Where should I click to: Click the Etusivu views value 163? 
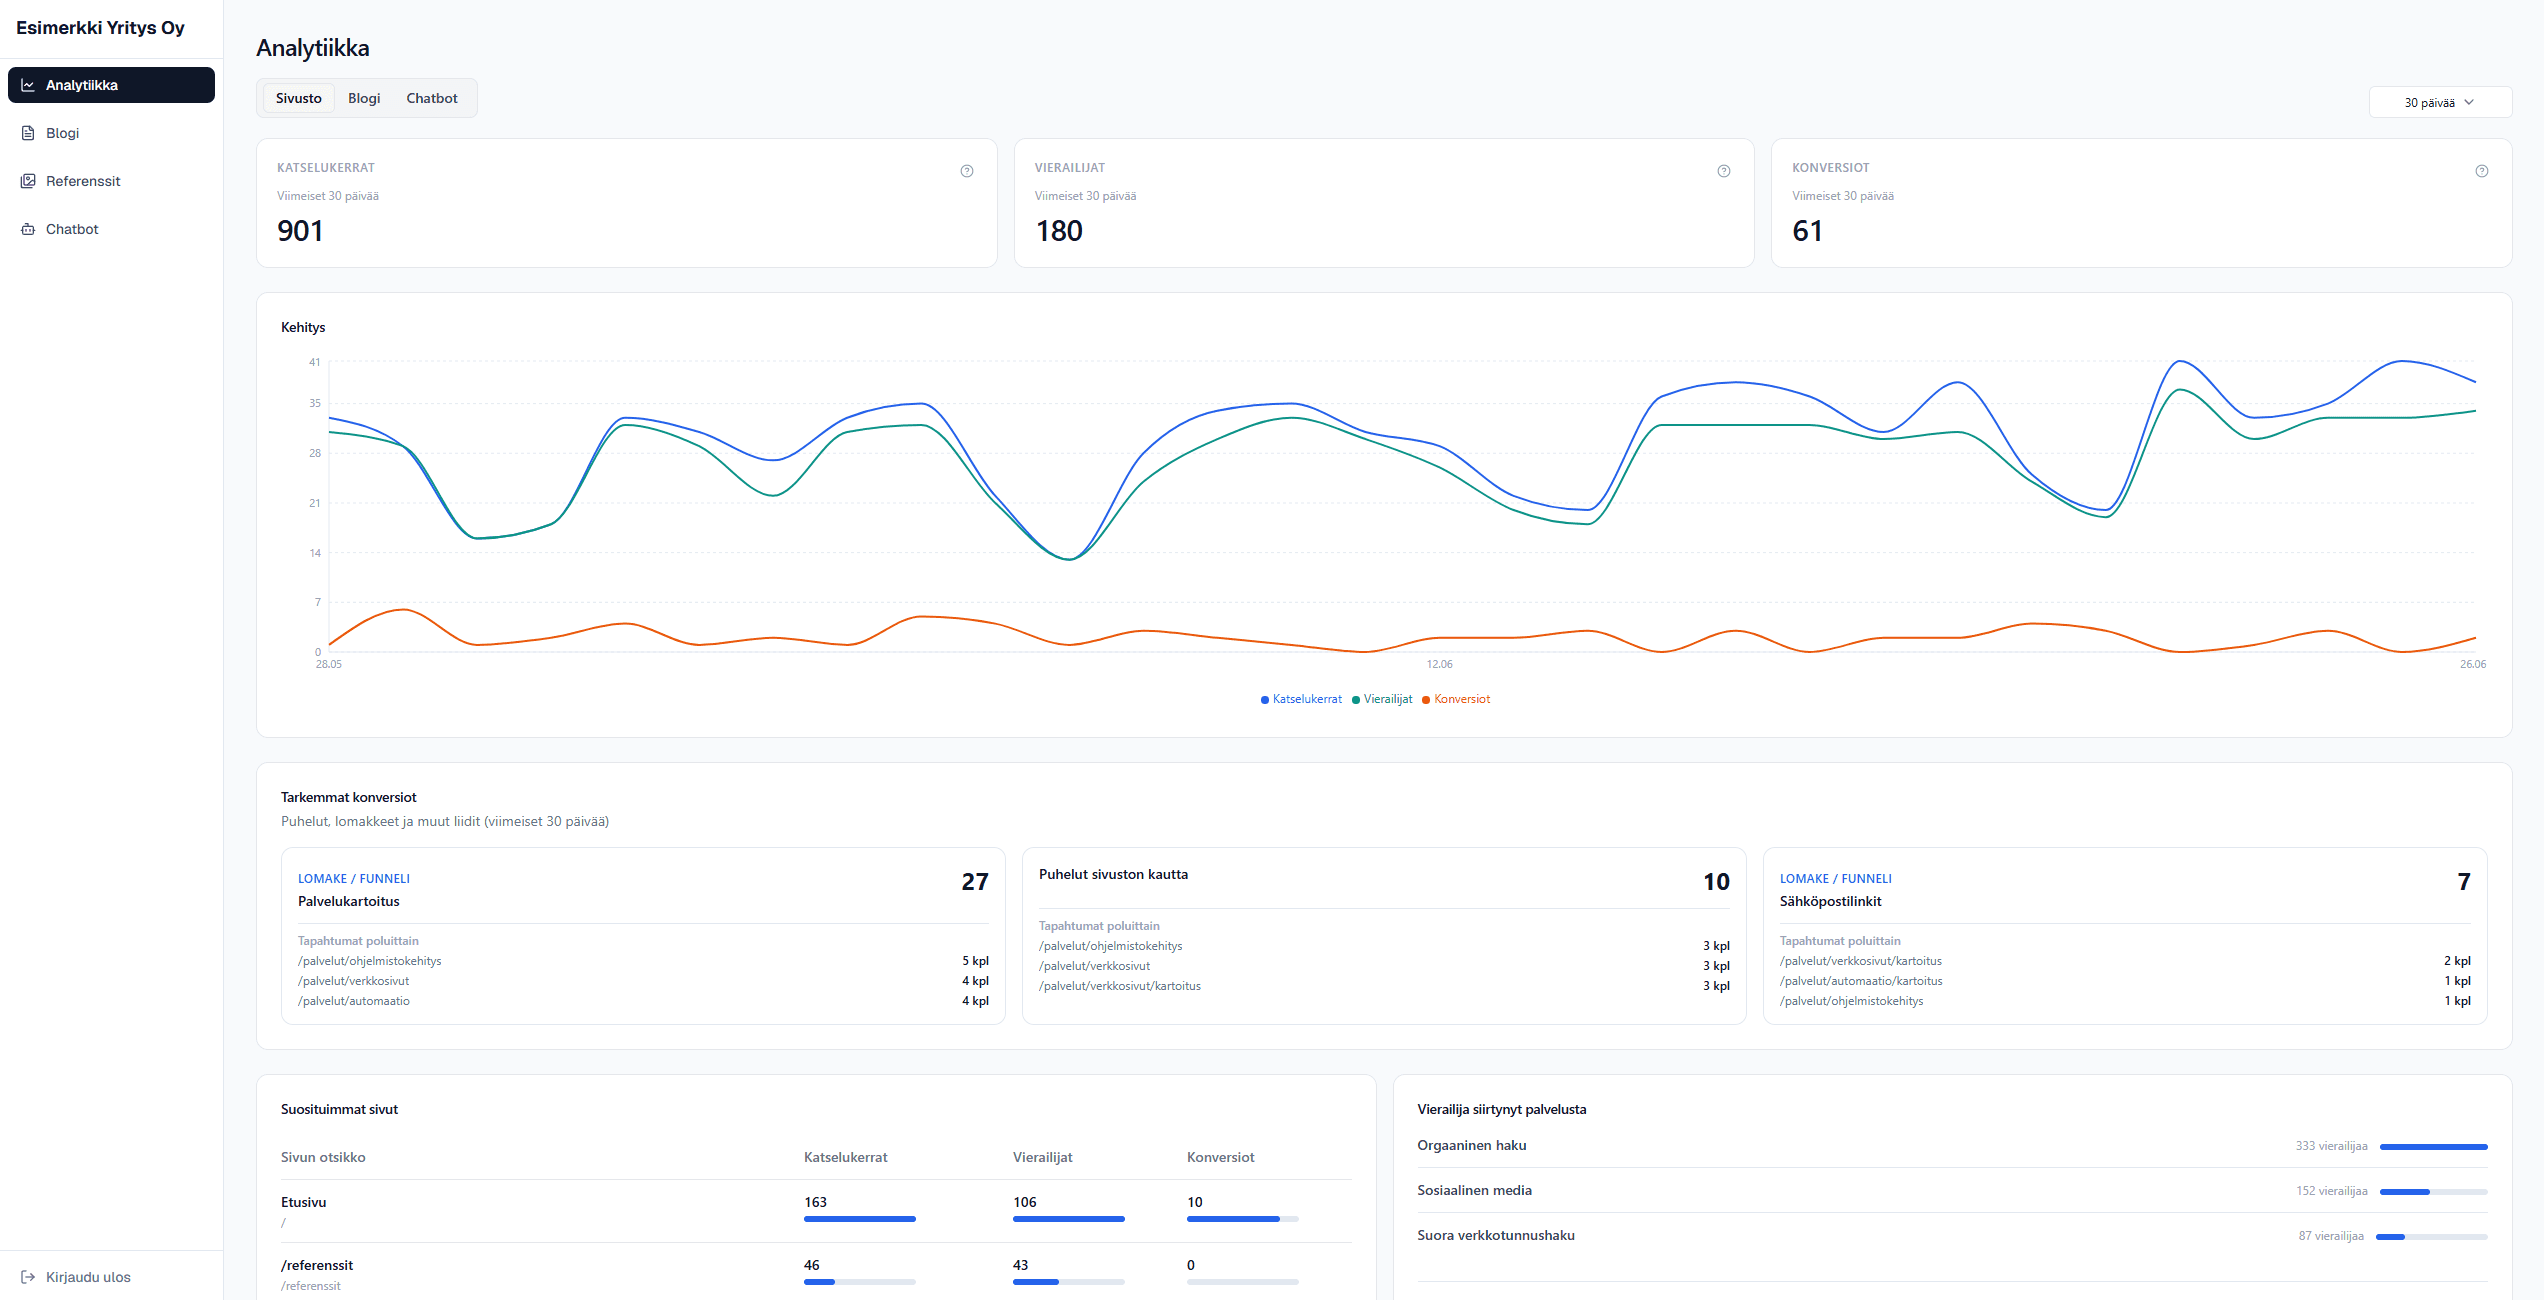(x=816, y=1202)
